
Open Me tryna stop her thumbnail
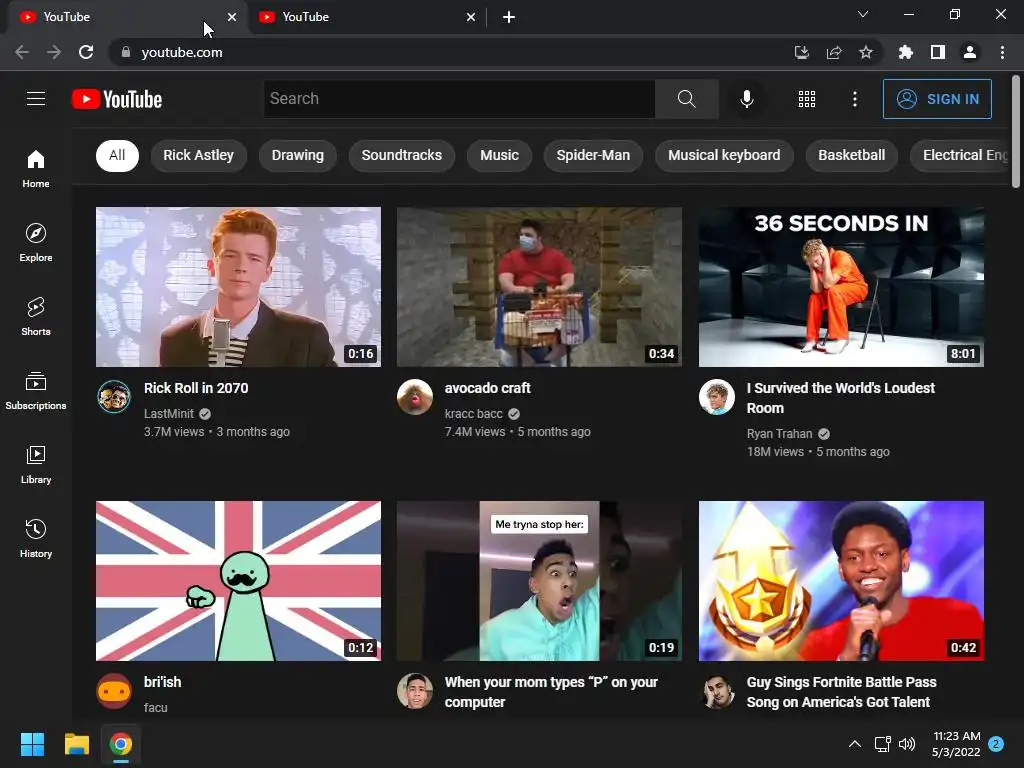point(539,581)
